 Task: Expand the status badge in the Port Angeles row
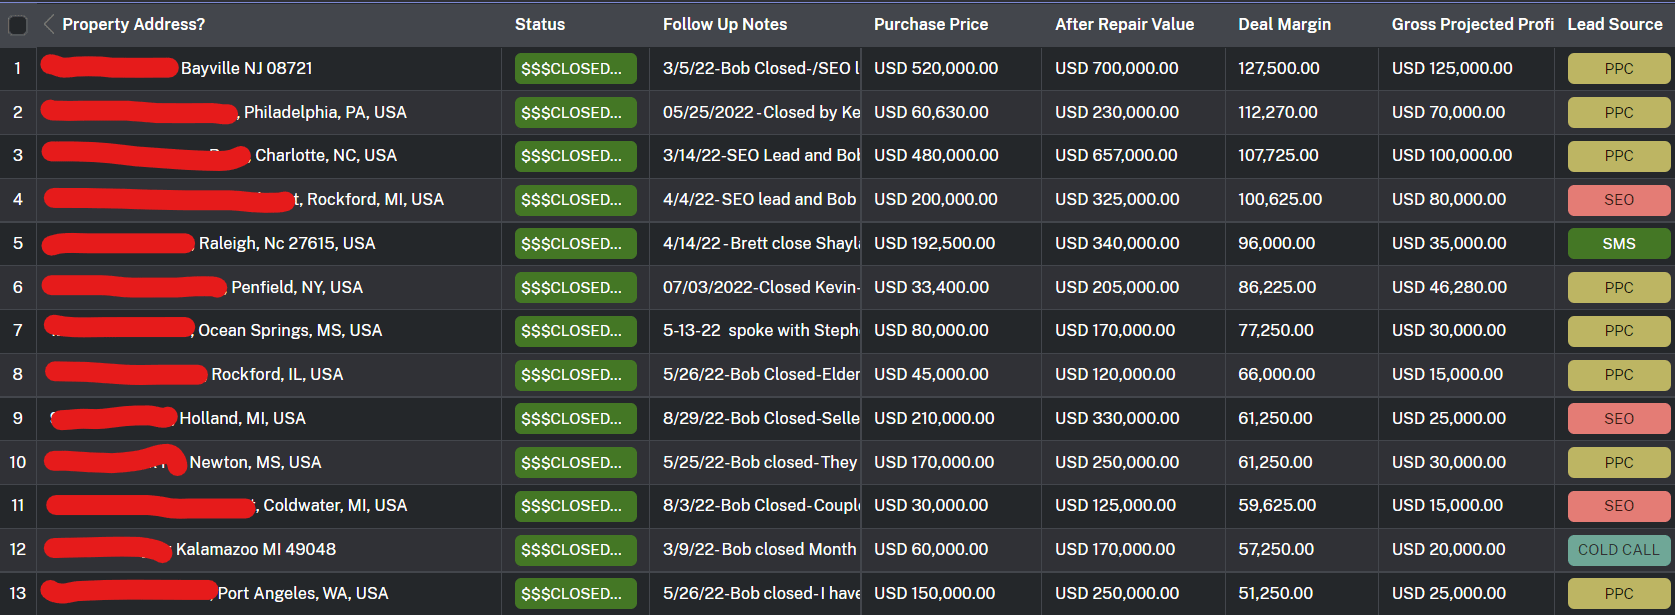pos(575,594)
